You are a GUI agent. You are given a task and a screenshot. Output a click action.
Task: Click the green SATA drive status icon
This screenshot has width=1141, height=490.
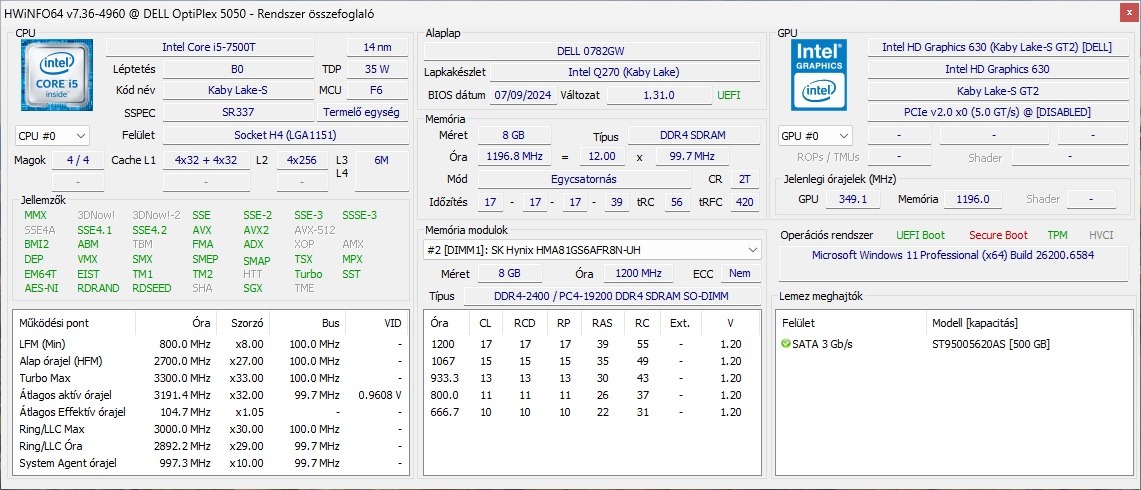click(x=785, y=344)
